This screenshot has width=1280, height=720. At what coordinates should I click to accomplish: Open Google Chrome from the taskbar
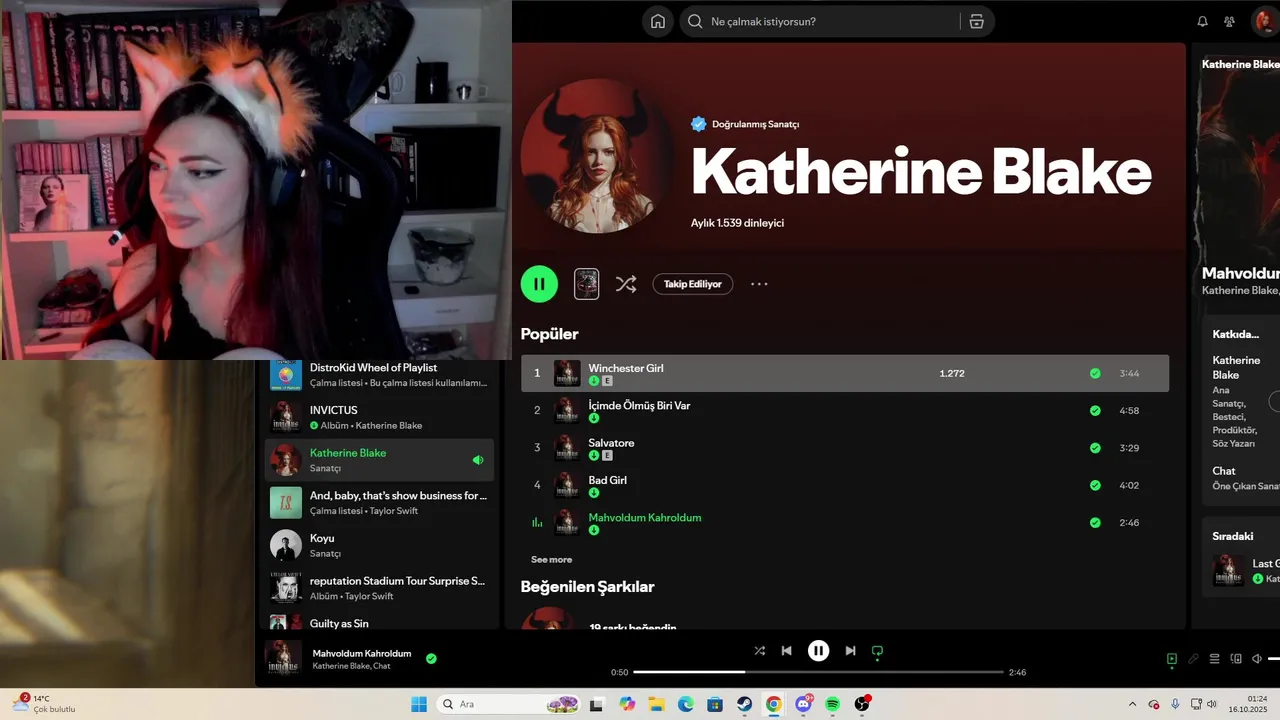pyautogui.click(x=774, y=704)
